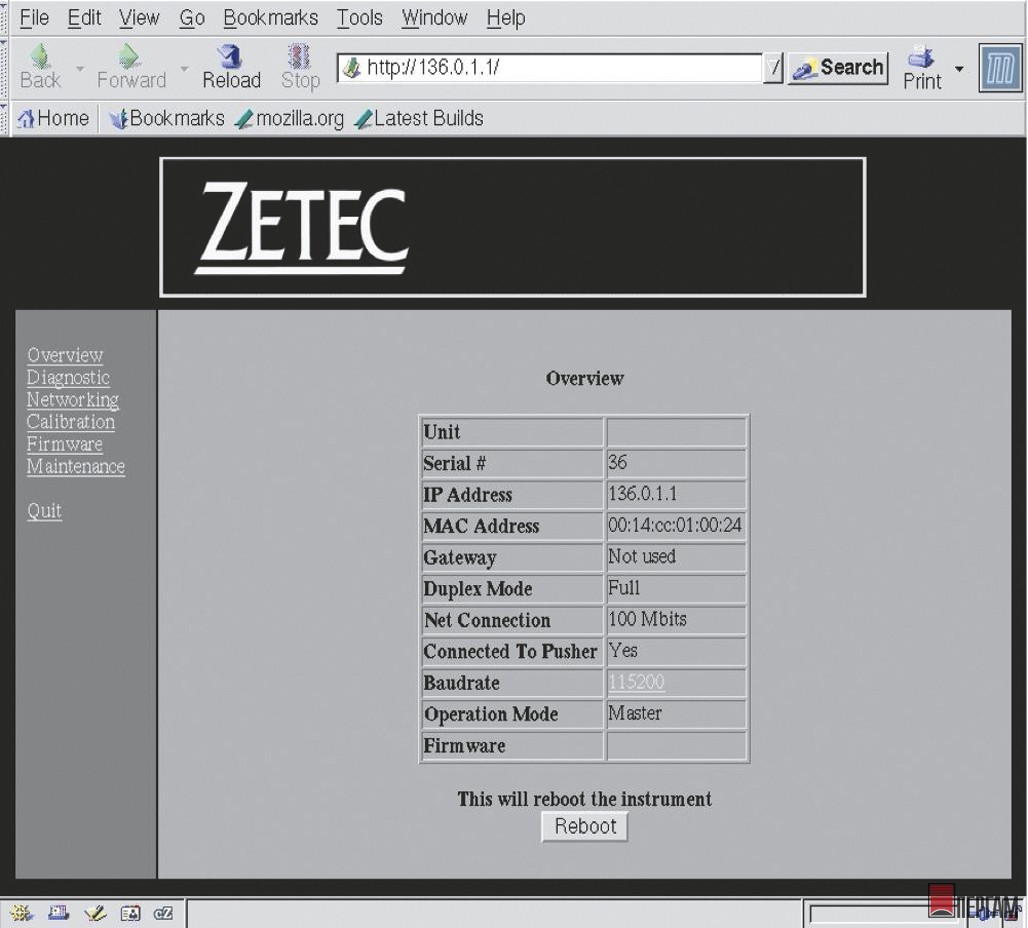Go back using the Back toolbar icon
This screenshot has height=928, width=1028.
pyautogui.click(x=41, y=66)
